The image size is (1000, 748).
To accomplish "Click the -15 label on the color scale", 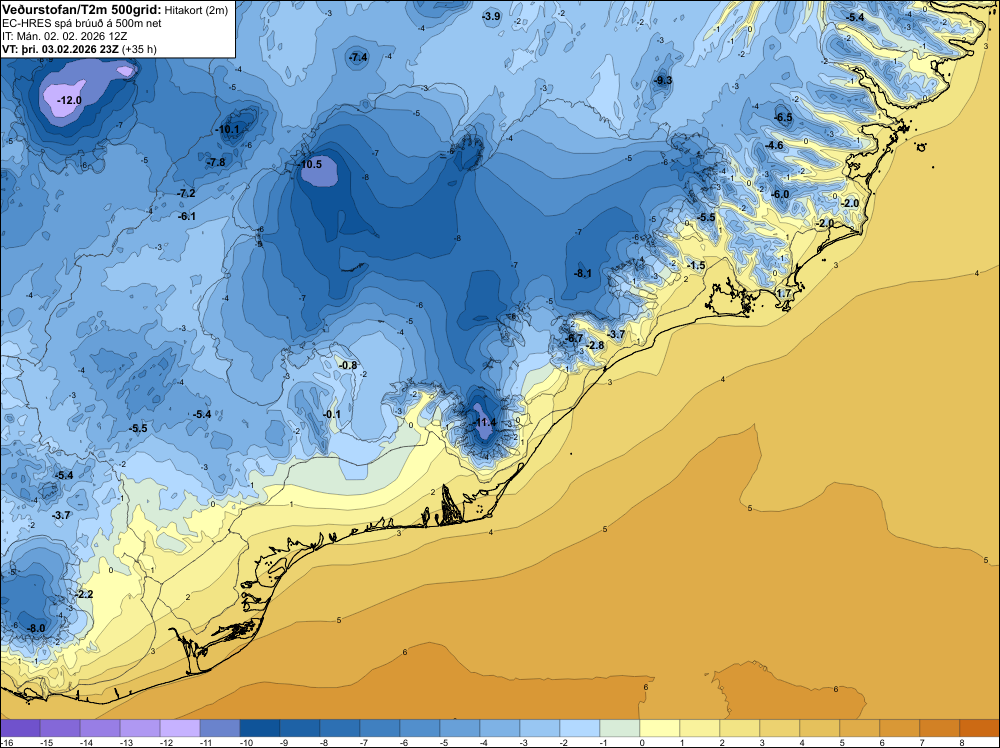I will coord(46,742).
